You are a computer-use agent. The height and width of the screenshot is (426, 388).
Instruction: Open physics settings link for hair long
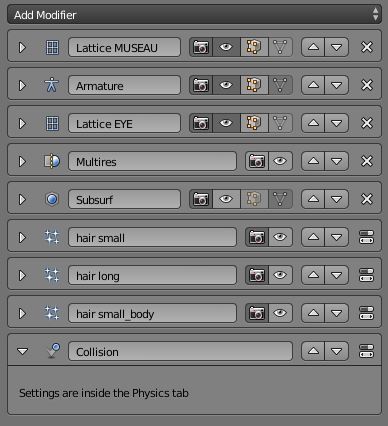pyautogui.click(x=366, y=275)
